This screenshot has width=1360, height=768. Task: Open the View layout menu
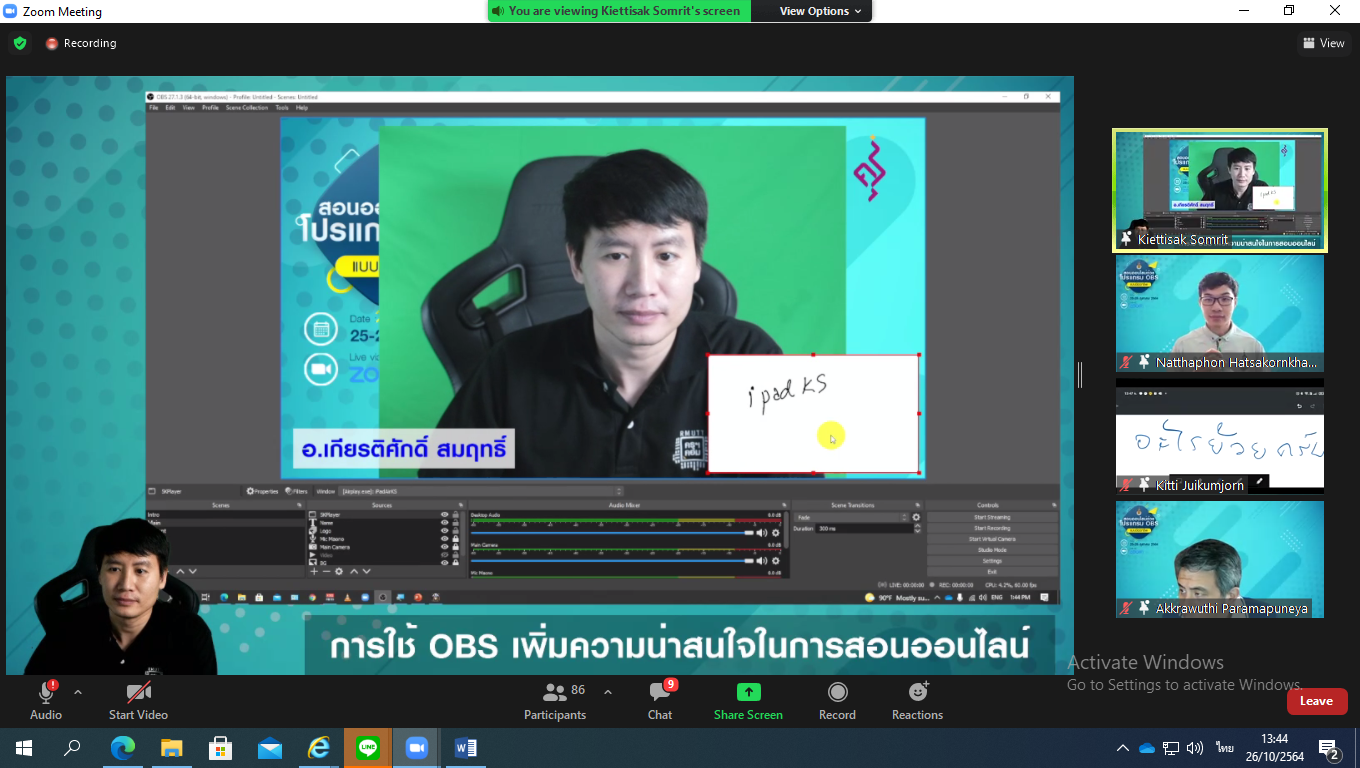(x=1323, y=43)
